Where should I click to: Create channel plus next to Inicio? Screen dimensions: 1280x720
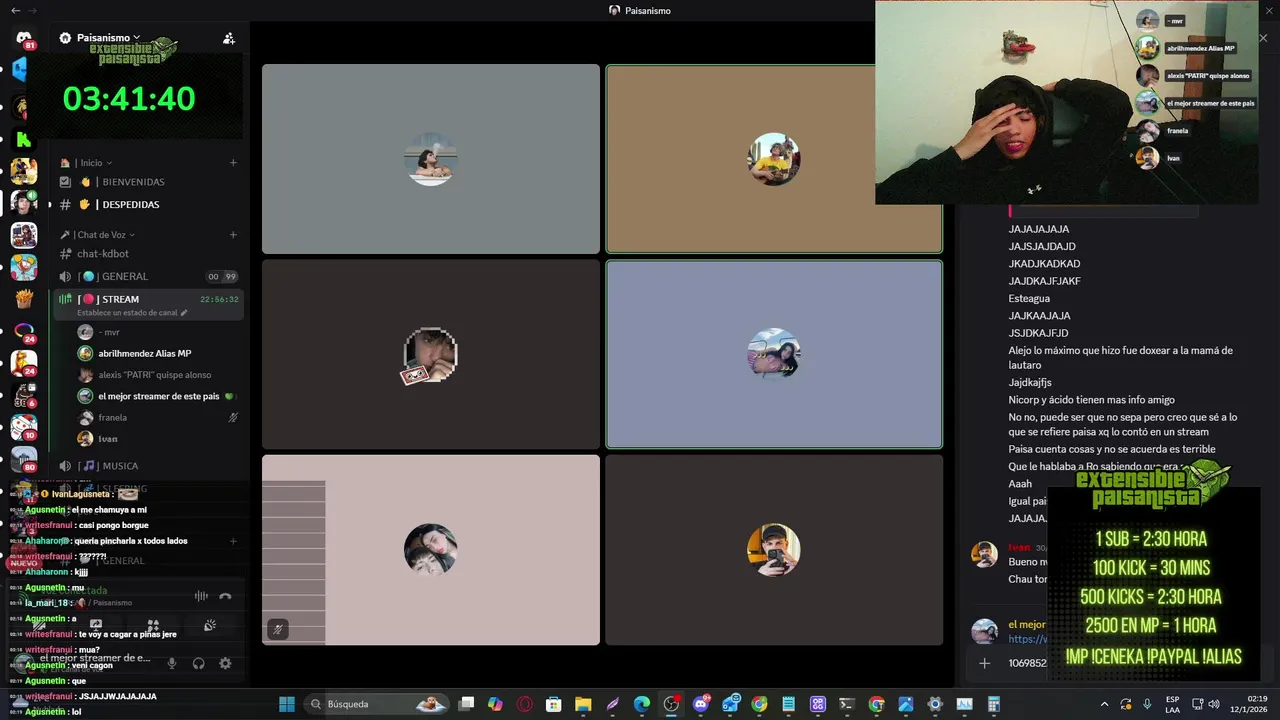click(233, 163)
